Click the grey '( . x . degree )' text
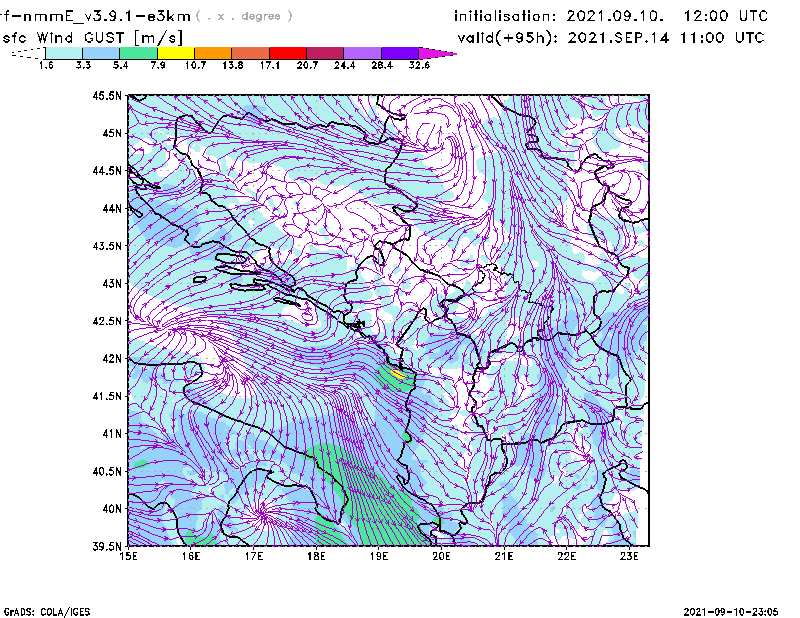This screenshot has height=618, width=800. point(244,16)
